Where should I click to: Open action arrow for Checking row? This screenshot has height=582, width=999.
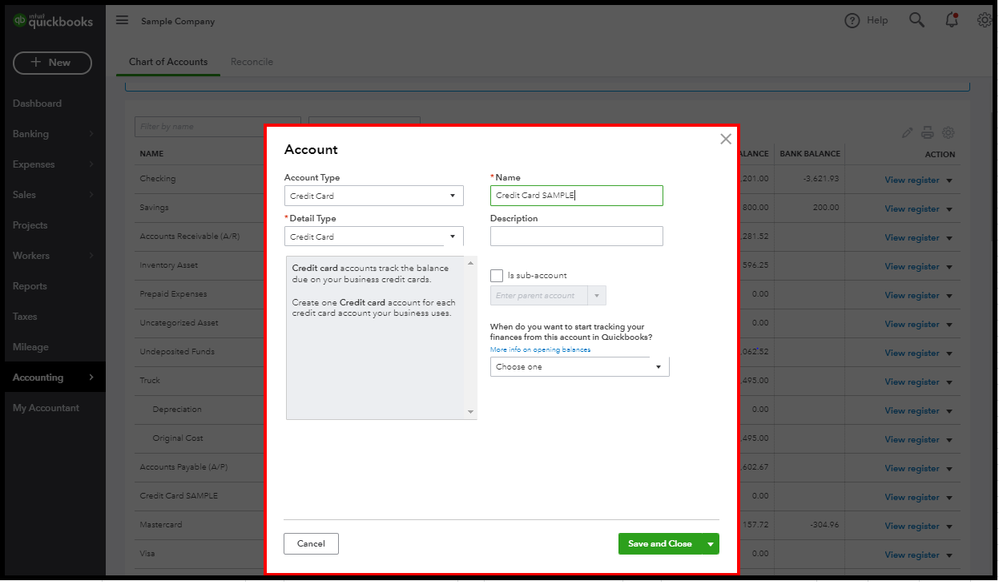click(949, 180)
